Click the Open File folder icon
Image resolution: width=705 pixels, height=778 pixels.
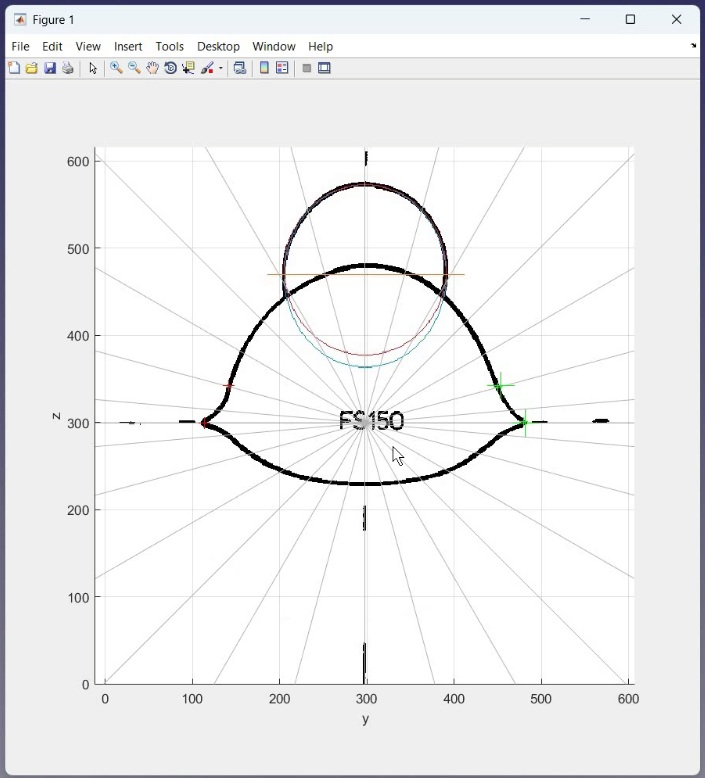point(31,68)
